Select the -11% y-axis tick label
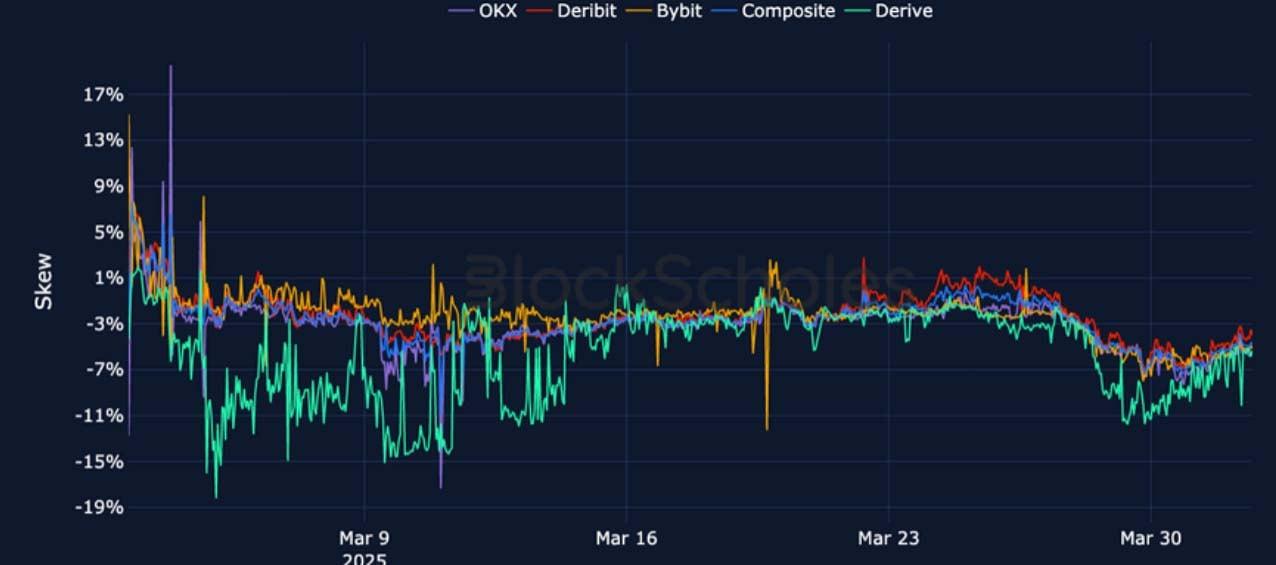The height and width of the screenshot is (565, 1276). 100,416
